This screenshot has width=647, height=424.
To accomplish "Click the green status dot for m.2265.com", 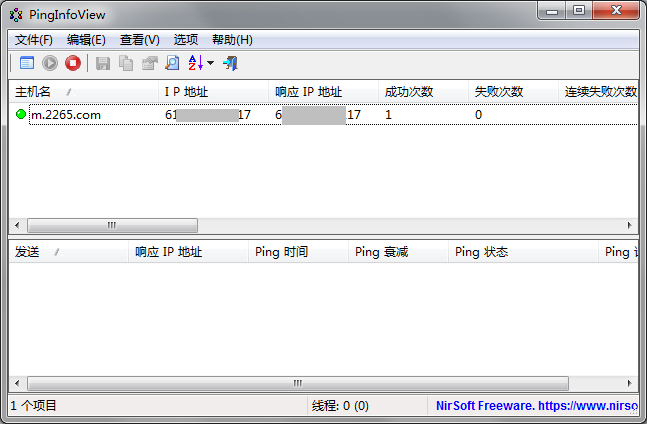I will pos(21,114).
